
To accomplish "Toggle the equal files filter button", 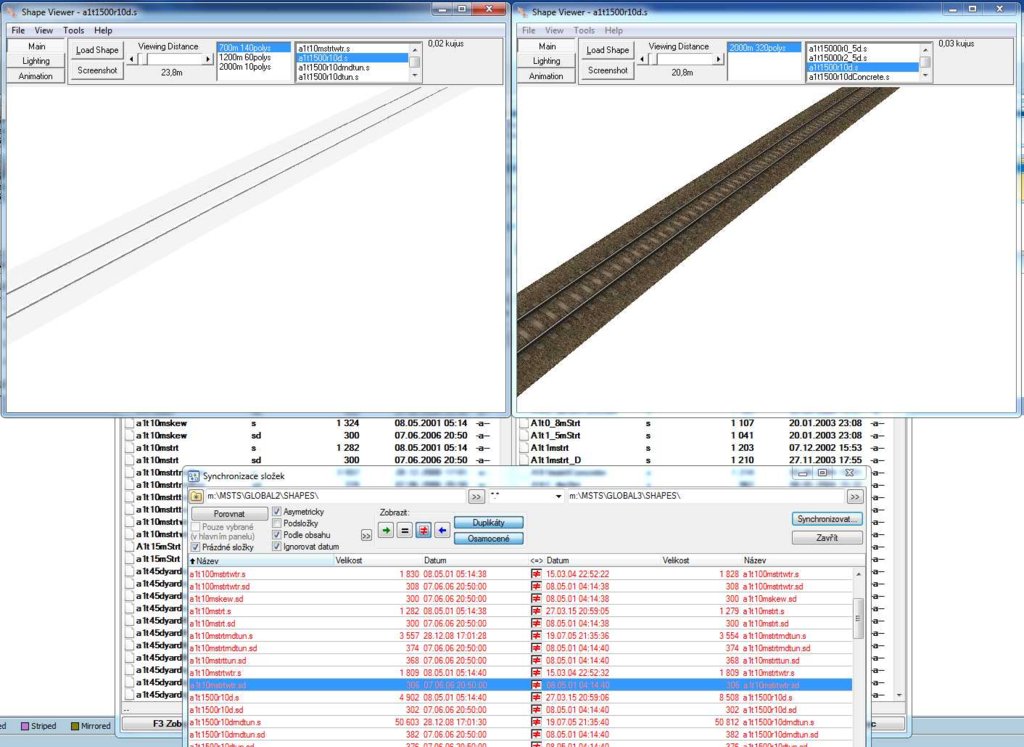I will [x=405, y=530].
